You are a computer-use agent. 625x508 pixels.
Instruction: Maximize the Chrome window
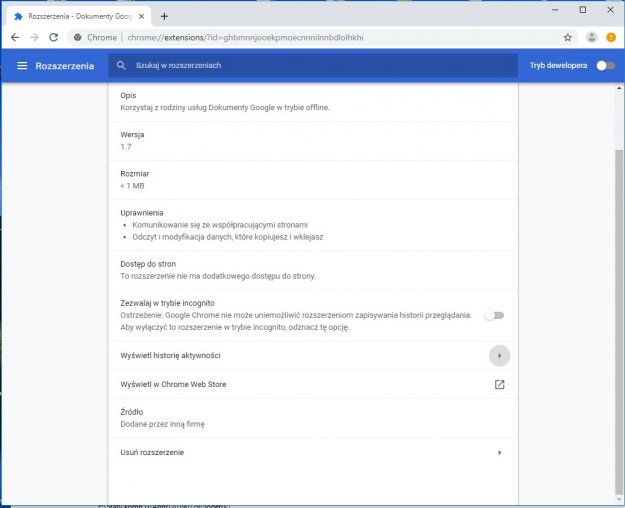pyautogui.click(x=583, y=10)
